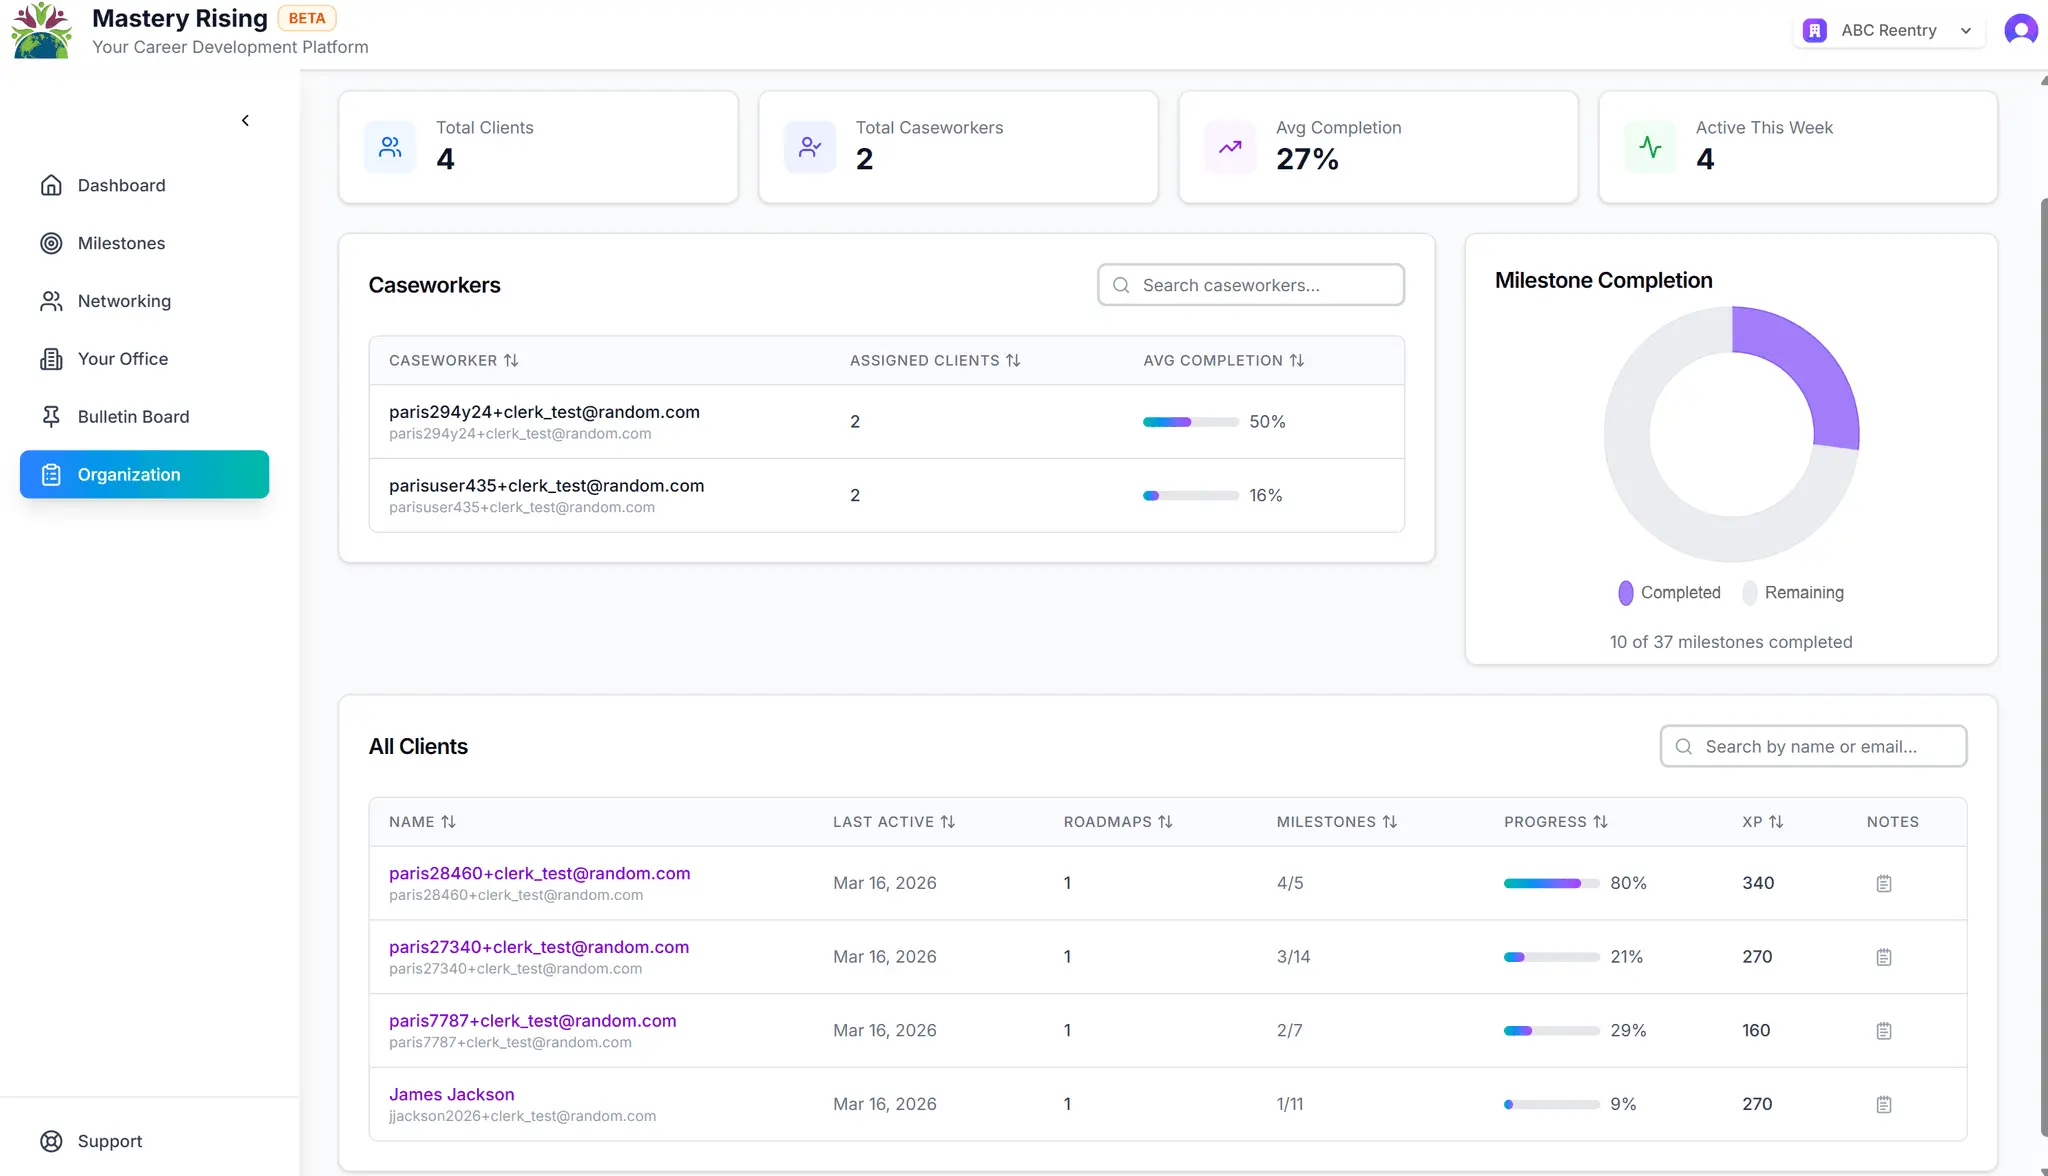Sort caseworkers by Avg Completion

[x=1224, y=361]
